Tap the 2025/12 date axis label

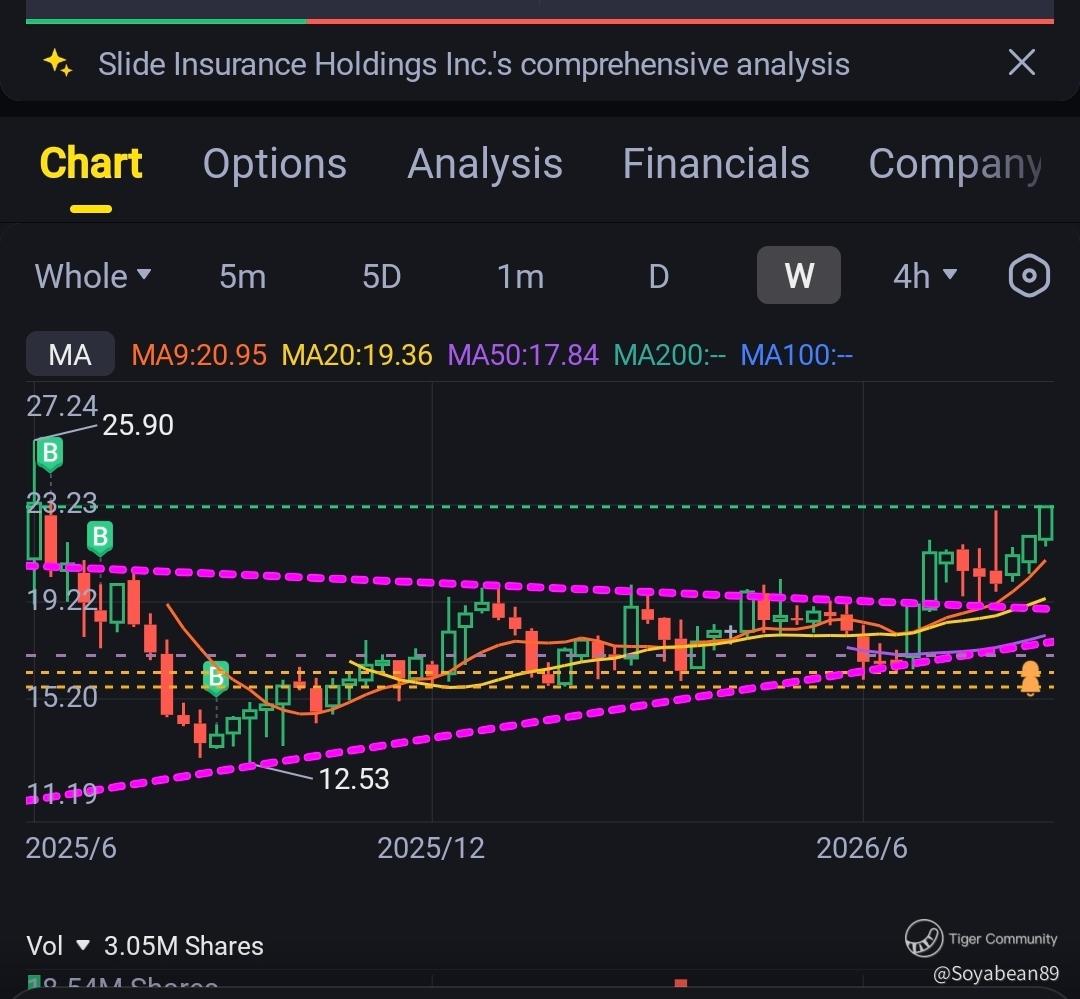[431, 848]
